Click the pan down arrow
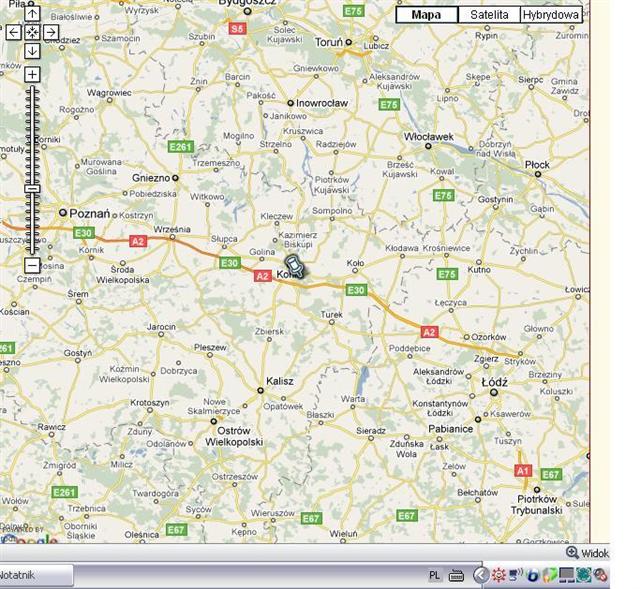The width and height of the screenshot is (640, 589). point(32,50)
